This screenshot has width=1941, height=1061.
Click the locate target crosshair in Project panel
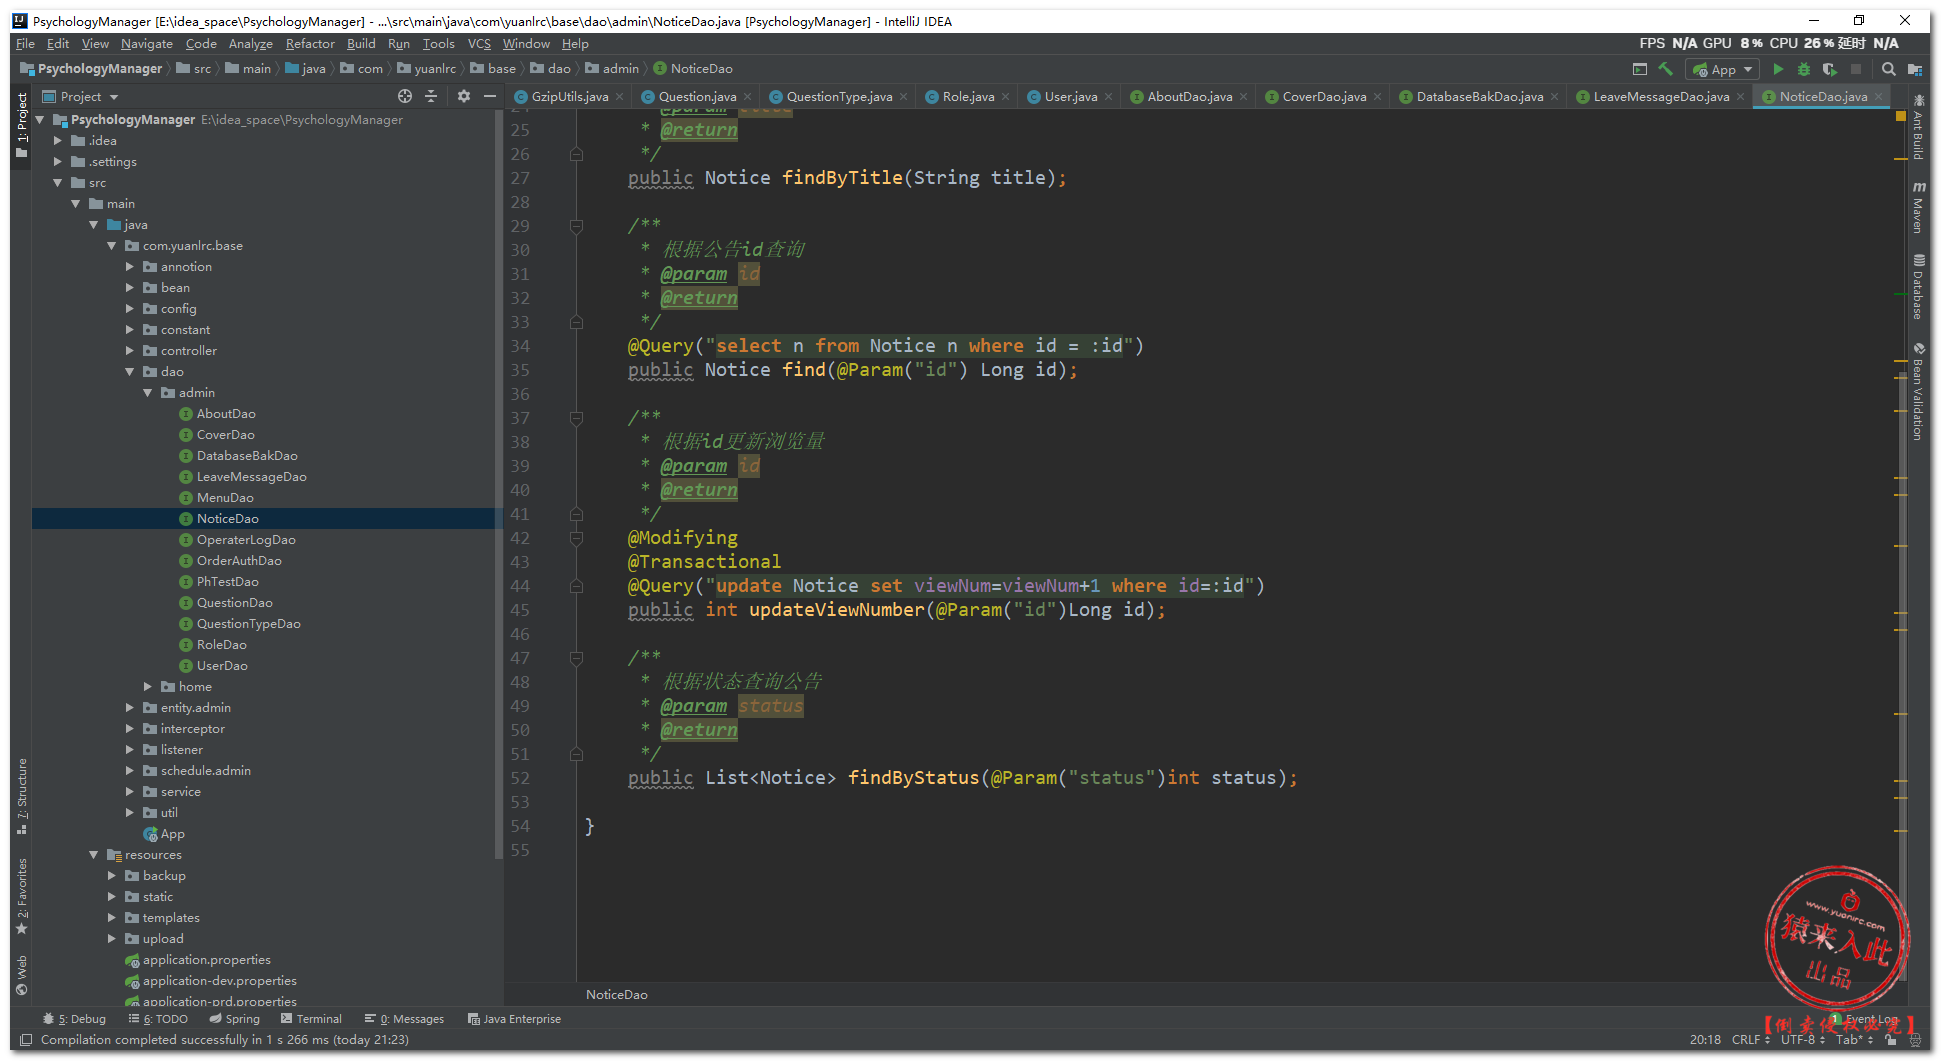[404, 96]
